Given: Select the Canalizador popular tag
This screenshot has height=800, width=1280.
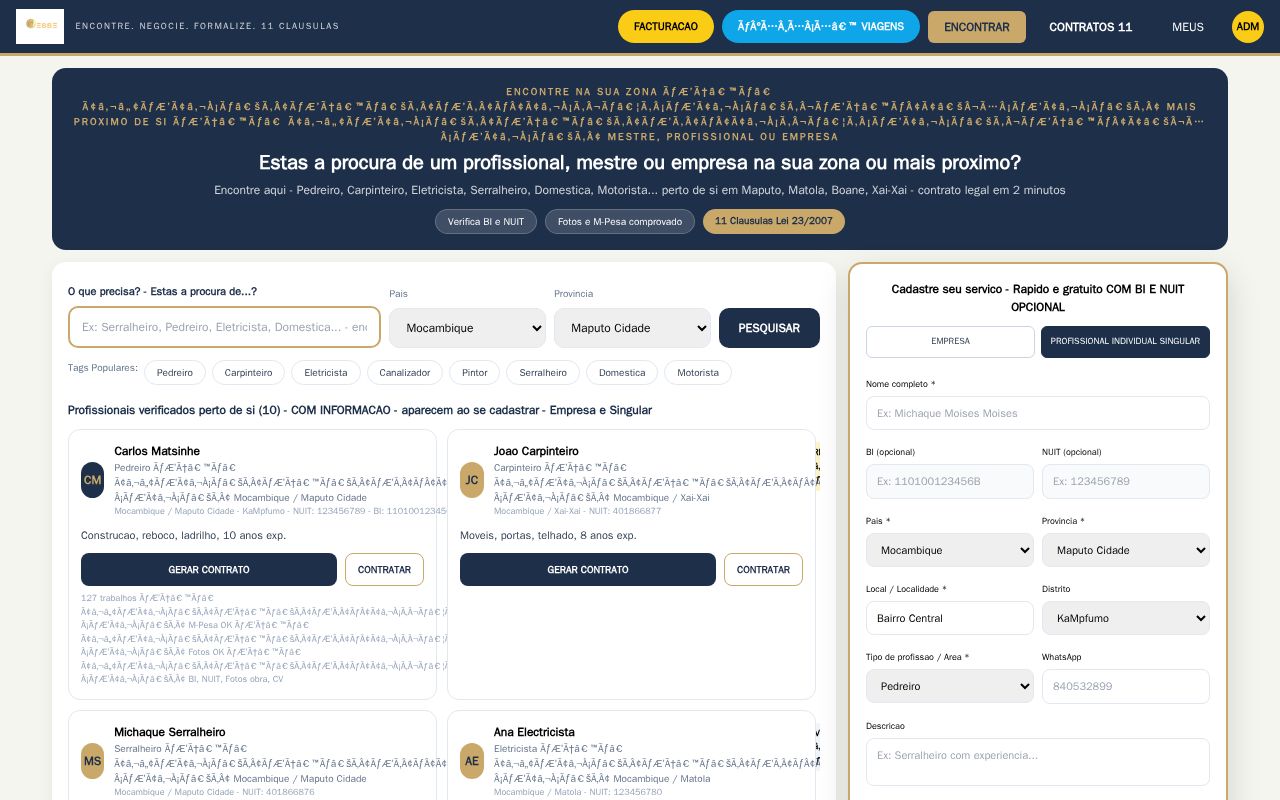Looking at the screenshot, I should [x=405, y=372].
